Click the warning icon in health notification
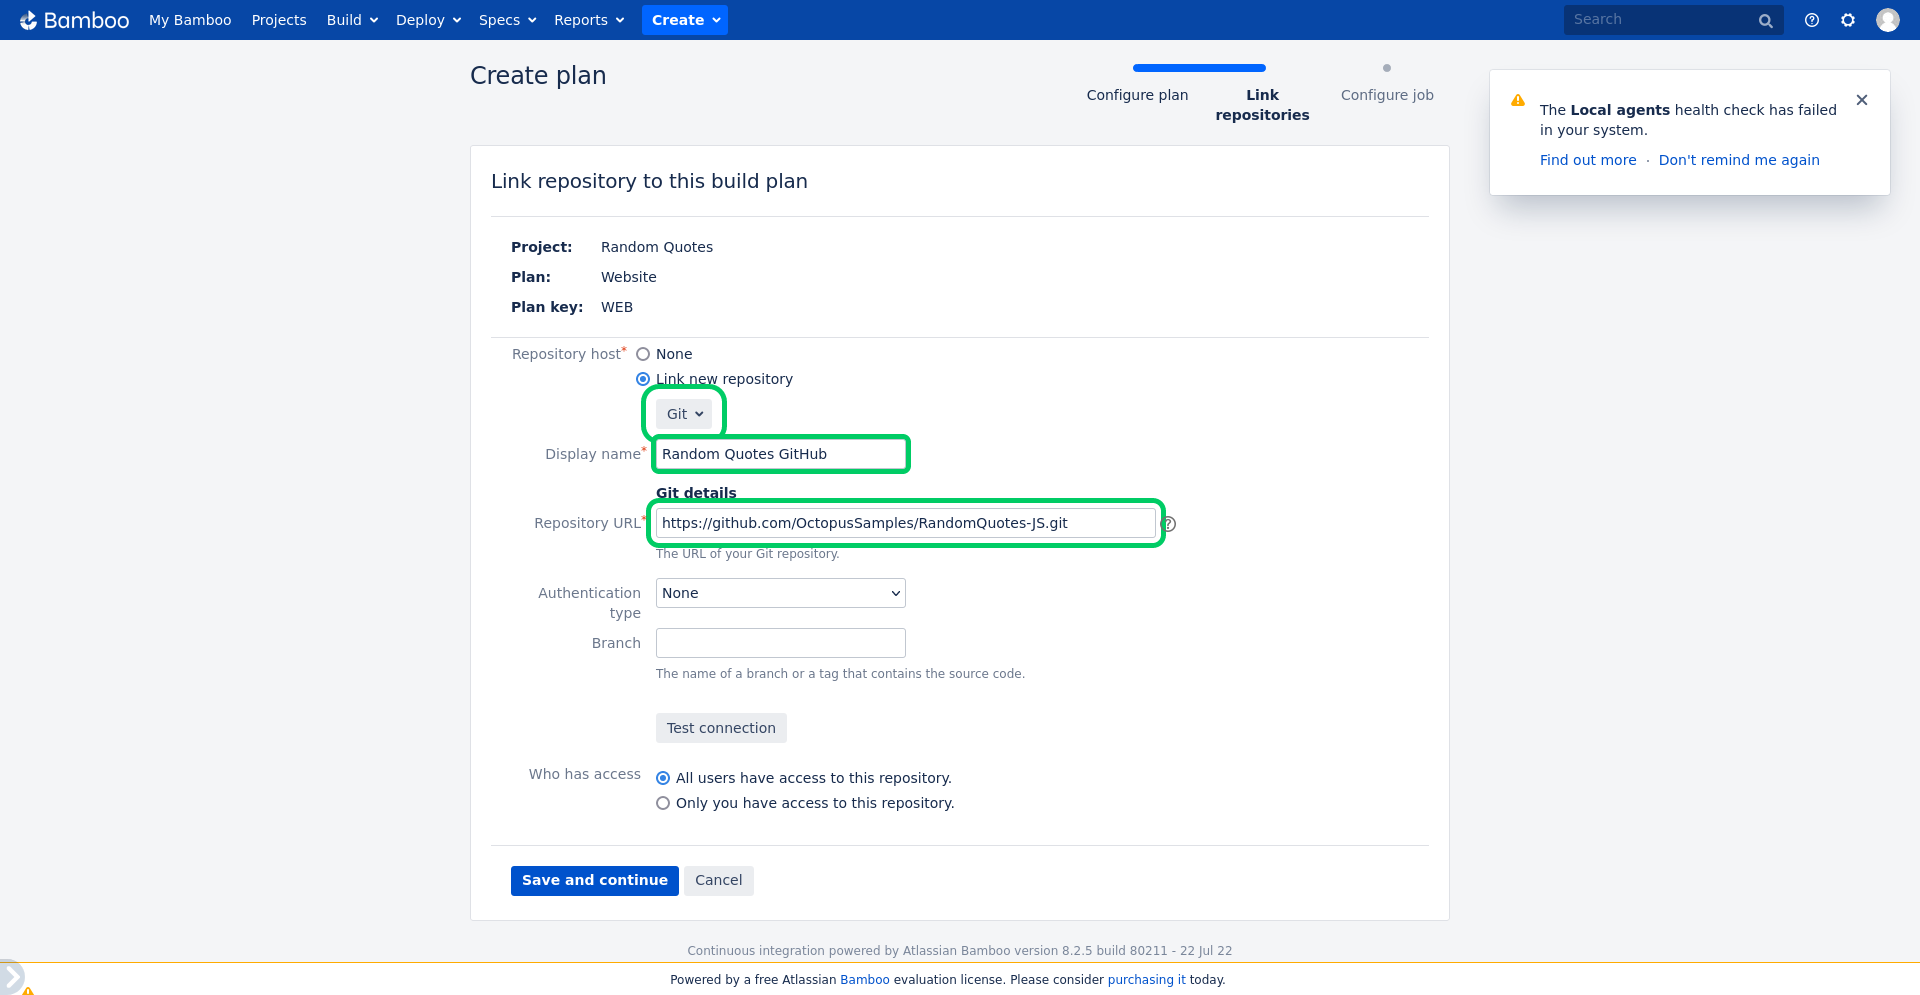The height and width of the screenshot is (995, 1920). [1517, 100]
